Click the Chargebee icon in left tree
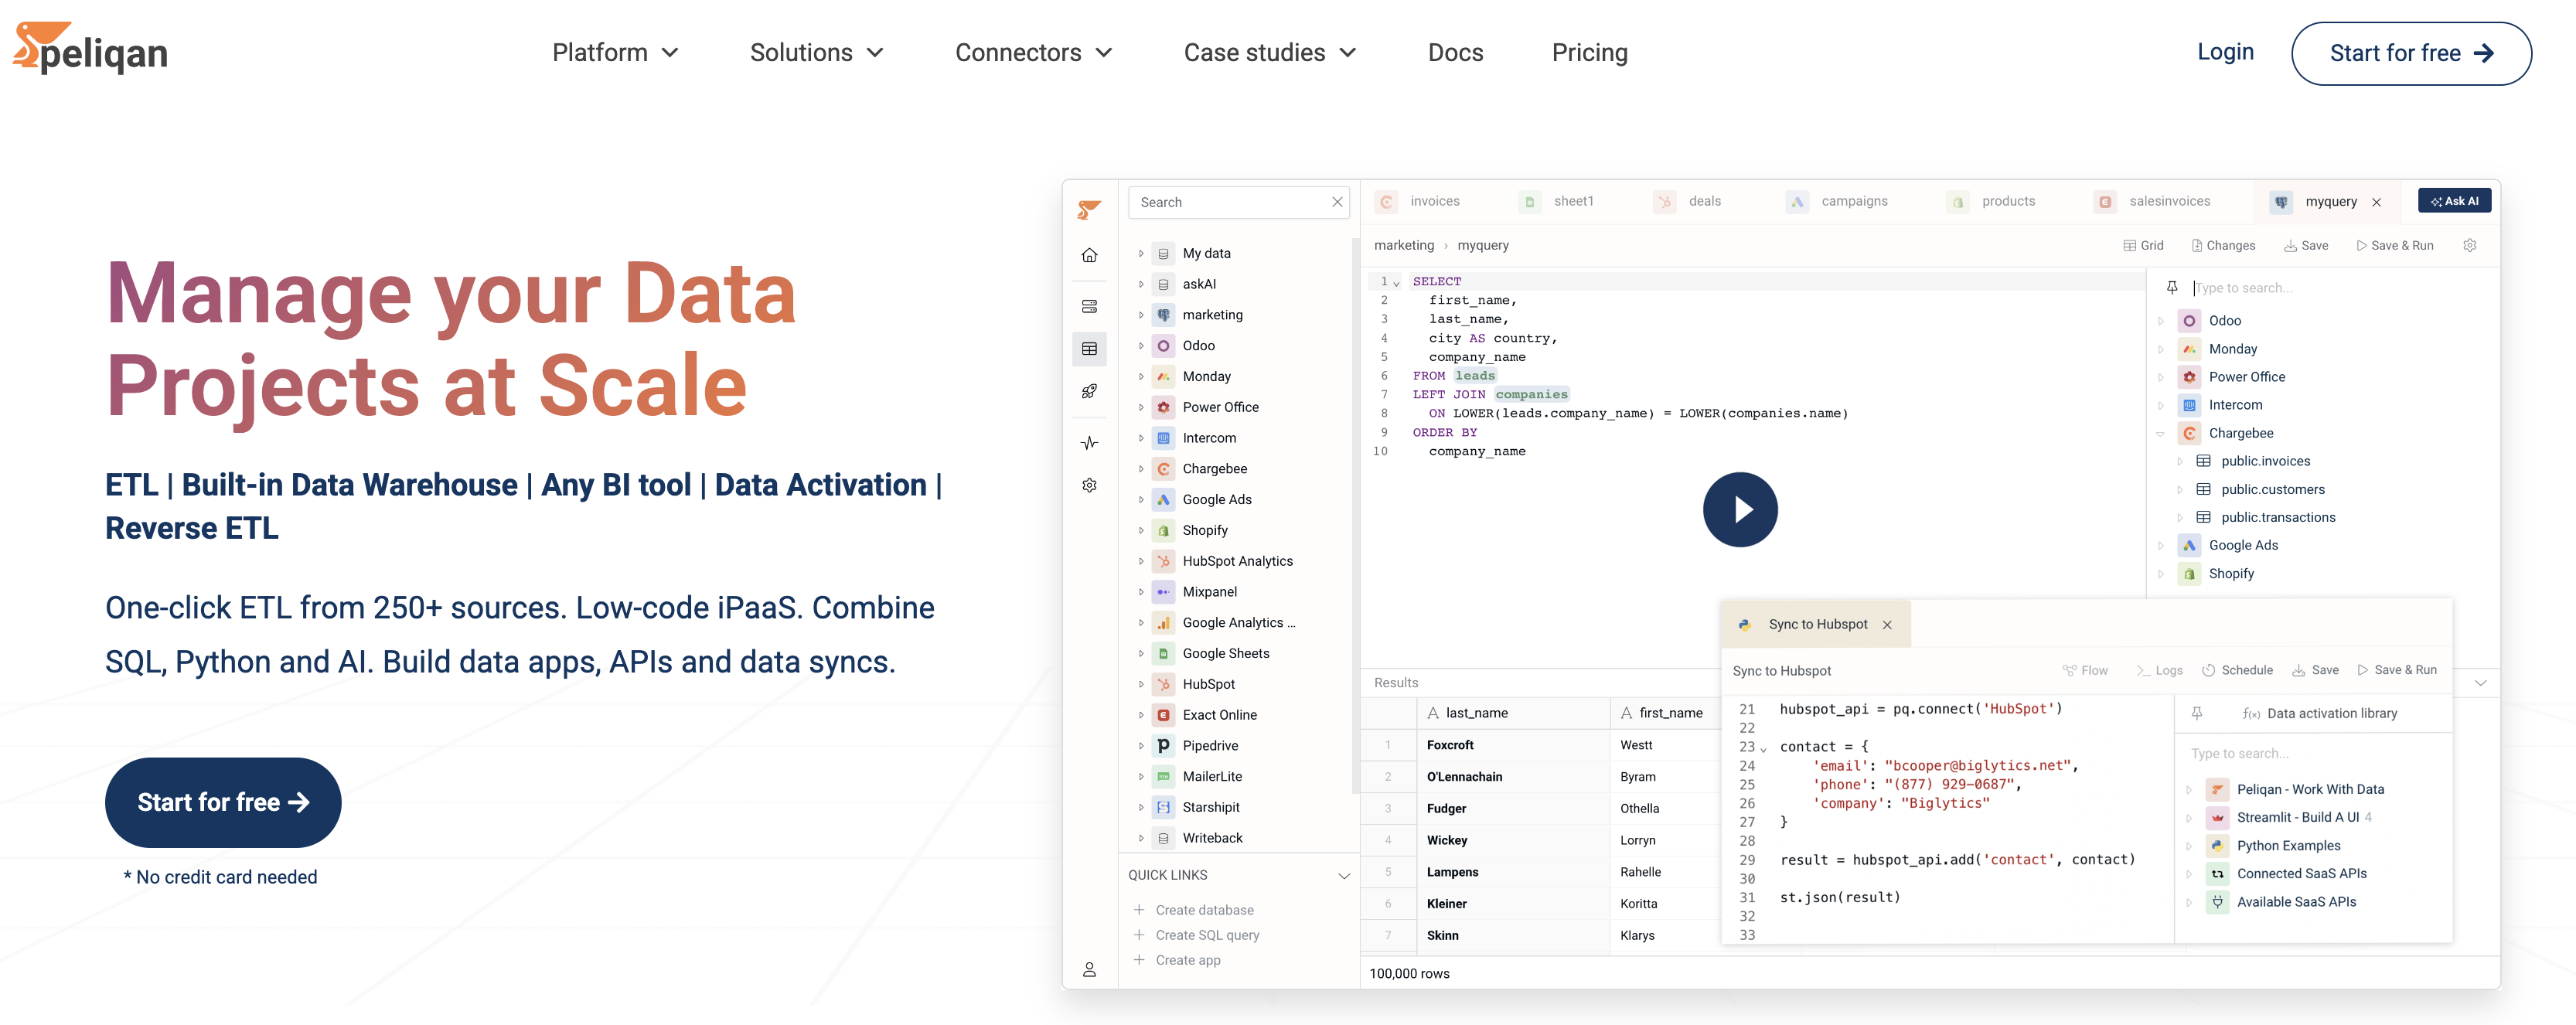 point(1163,469)
